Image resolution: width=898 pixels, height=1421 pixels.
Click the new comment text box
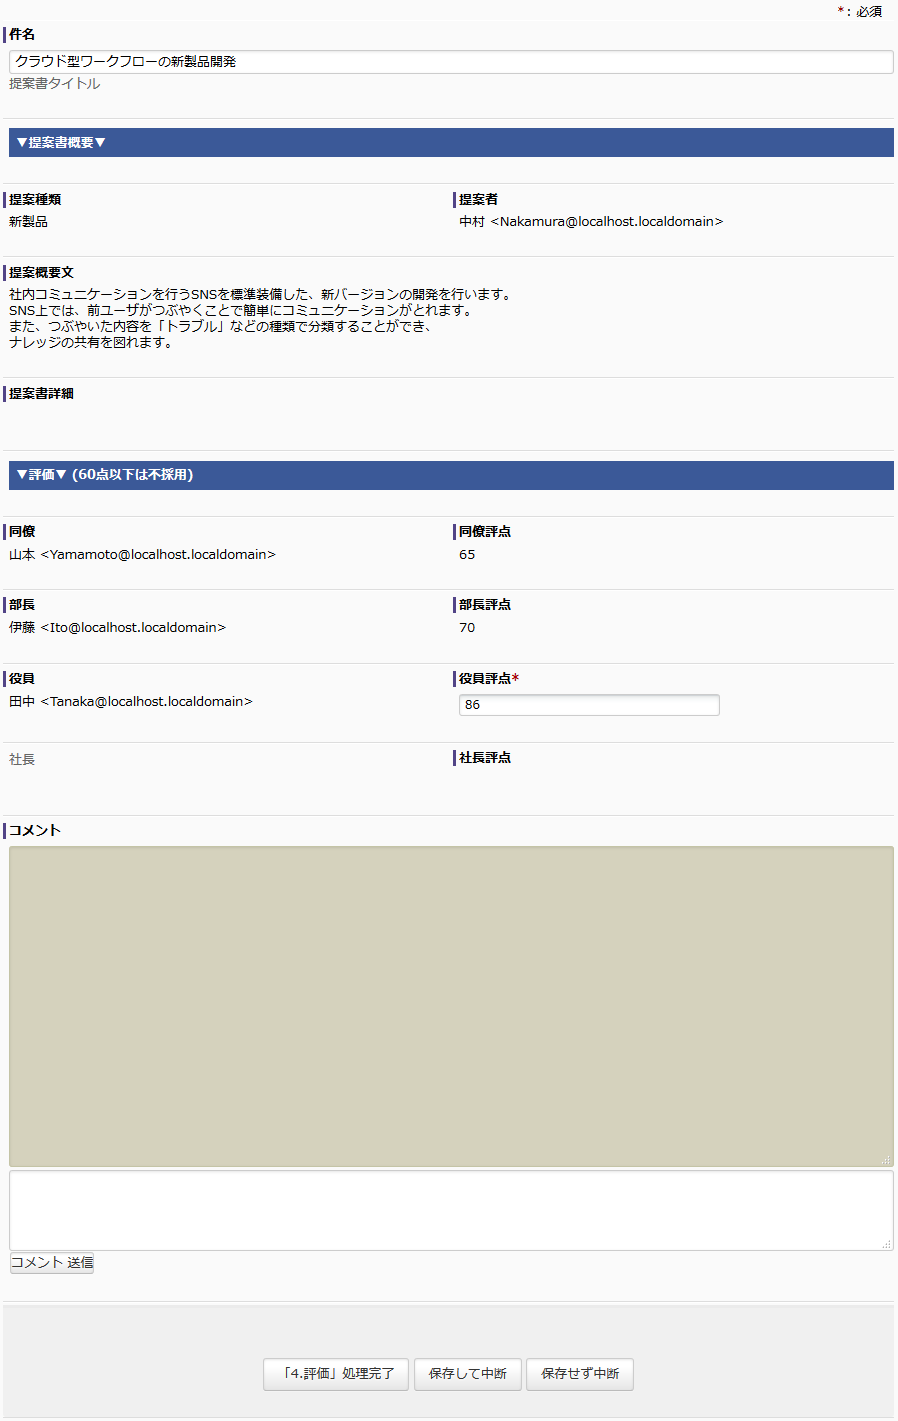tap(450, 1210)
